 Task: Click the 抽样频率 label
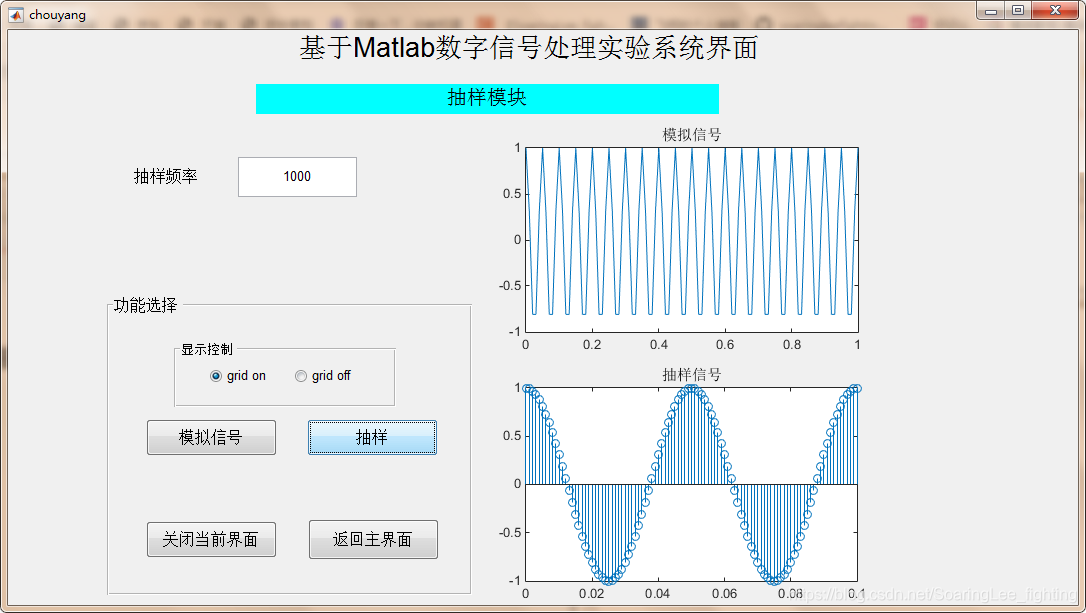[x=166, y=177]
